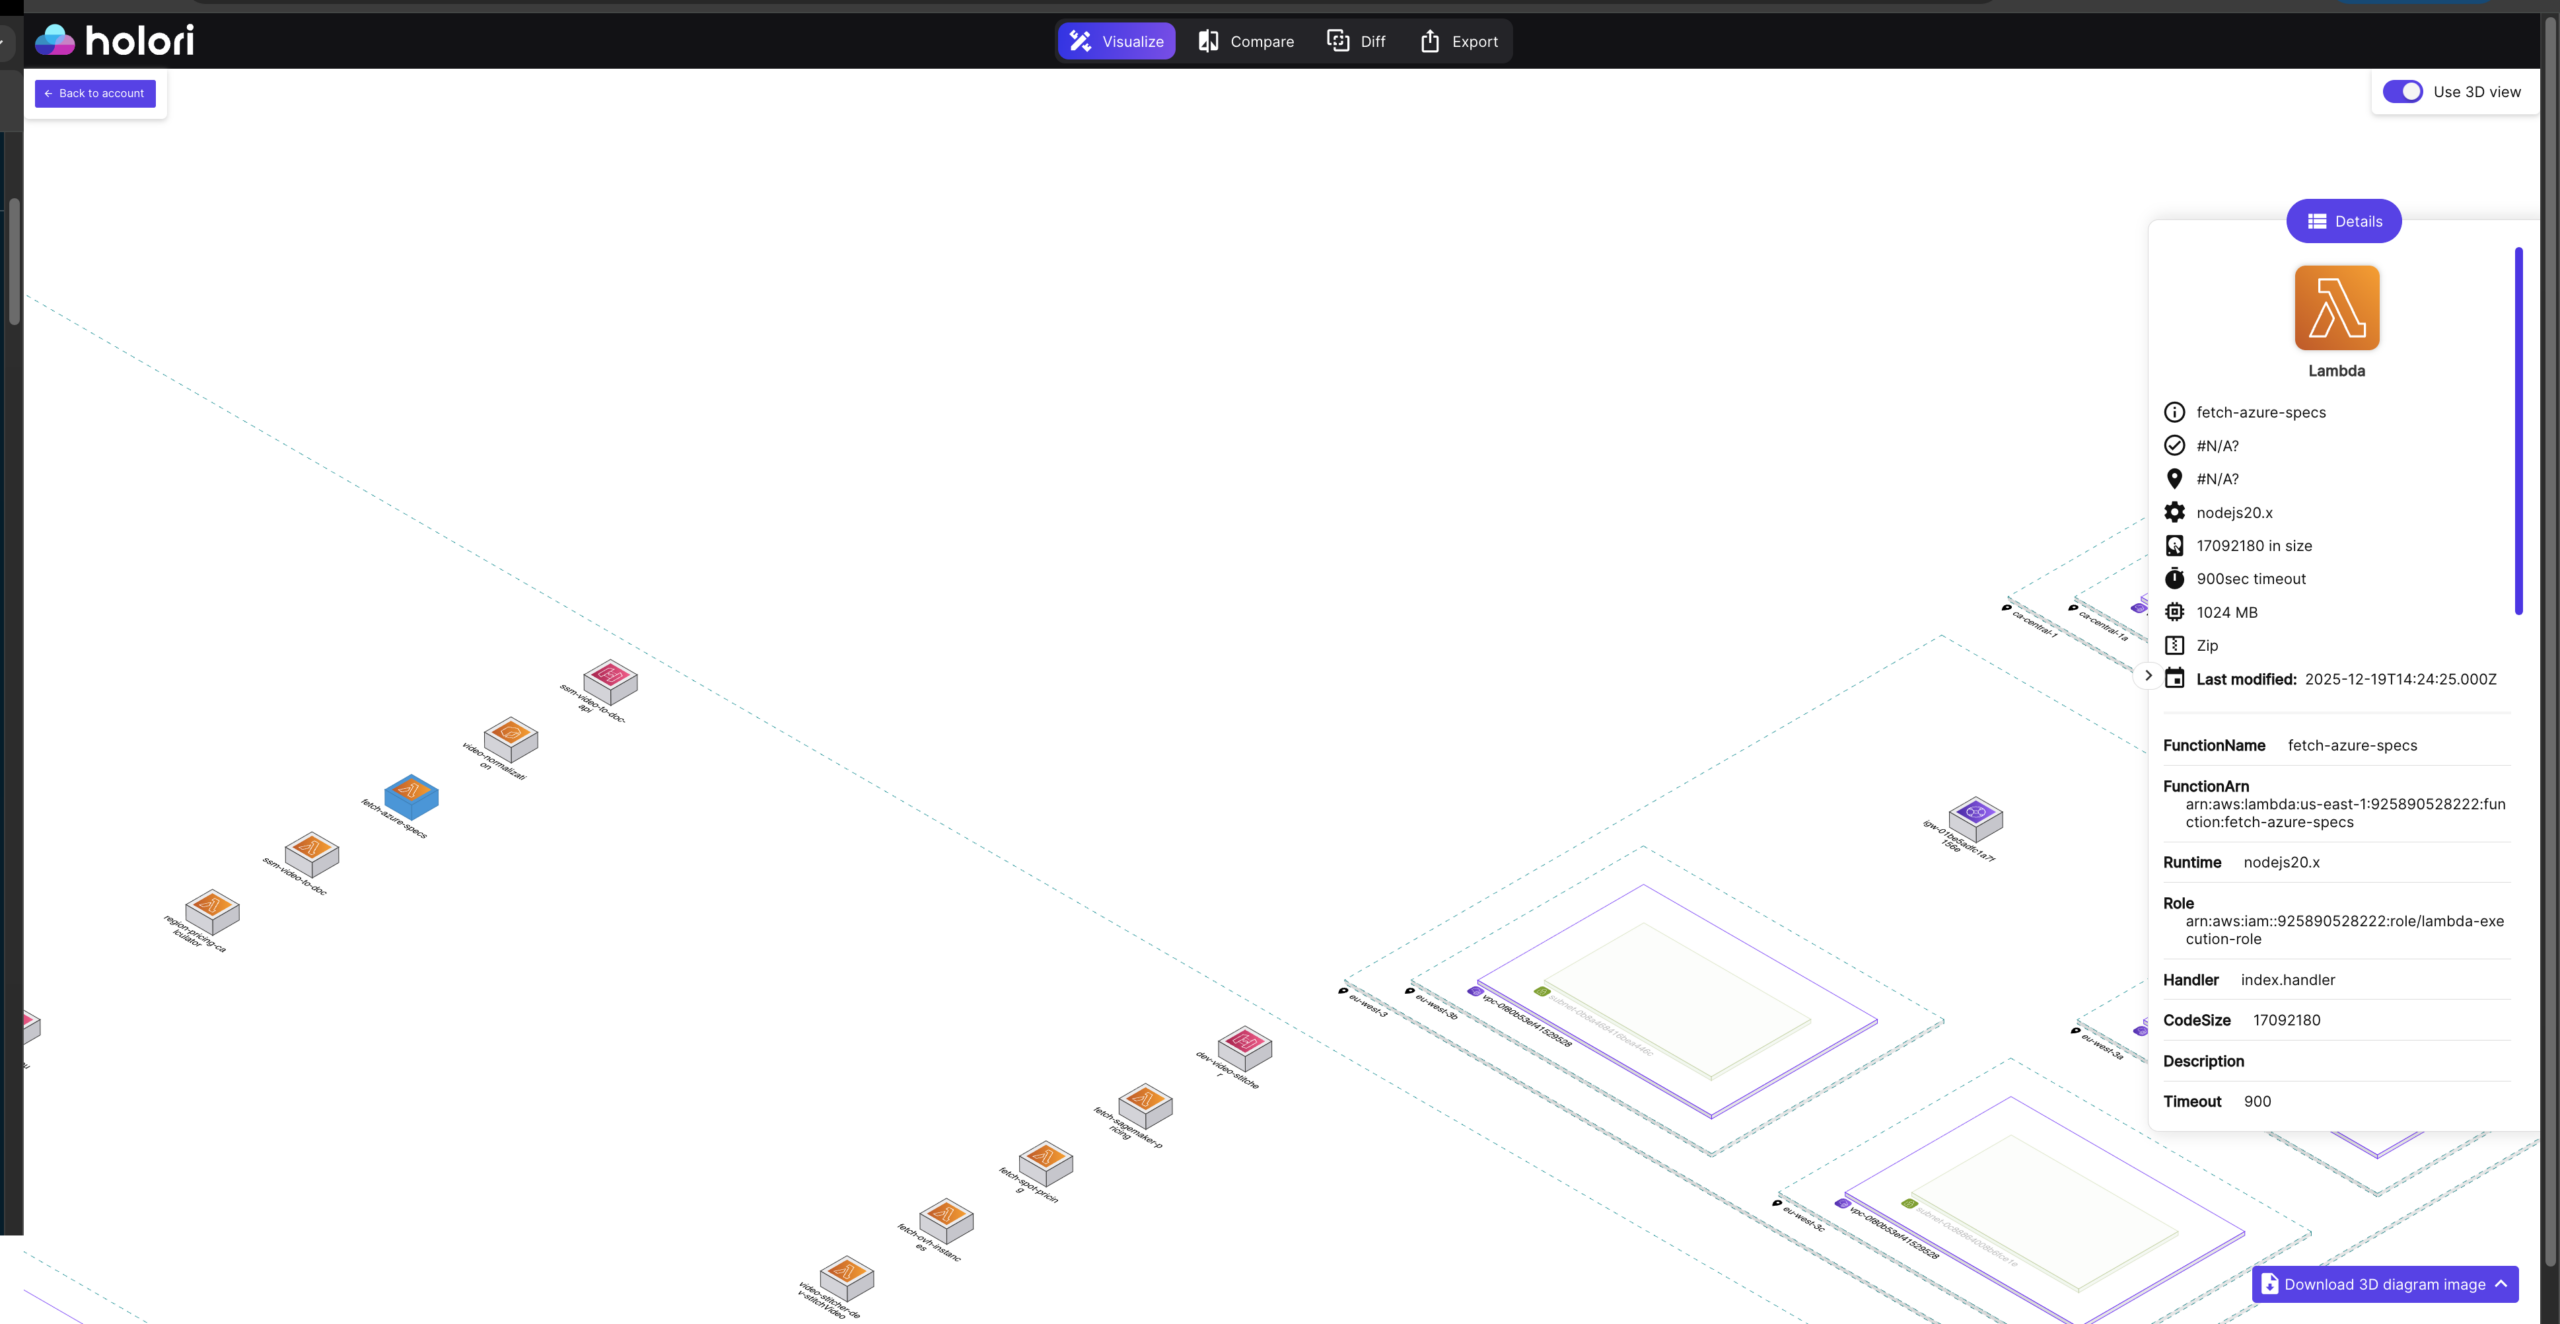Click the gear icon next to nodejs20.x
The height and width of the screenshot is (1324, 2560).
tap(2174, 512)
